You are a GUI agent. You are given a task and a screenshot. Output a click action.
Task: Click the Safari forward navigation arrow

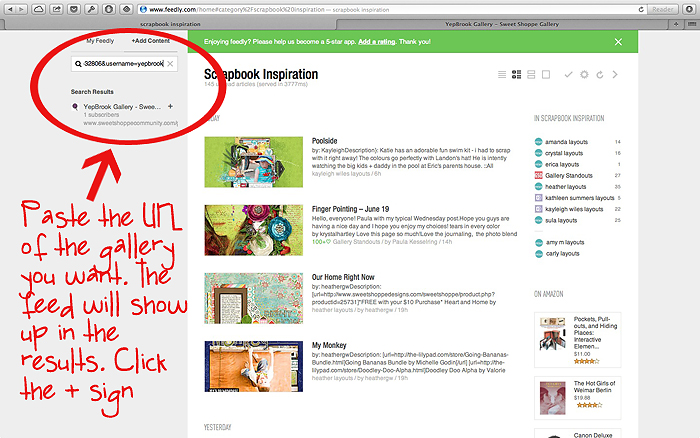click(22, 9)
